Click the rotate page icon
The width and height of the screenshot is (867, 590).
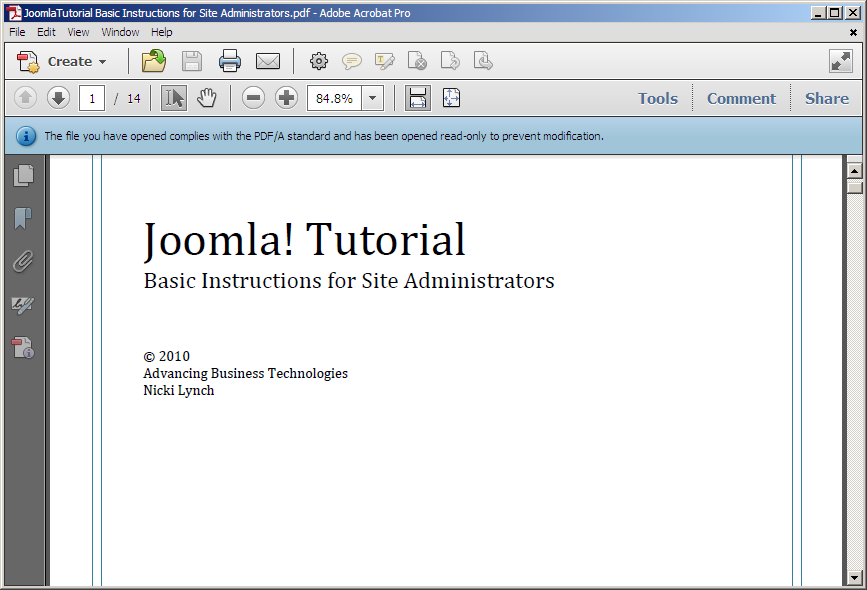point(483,61)
